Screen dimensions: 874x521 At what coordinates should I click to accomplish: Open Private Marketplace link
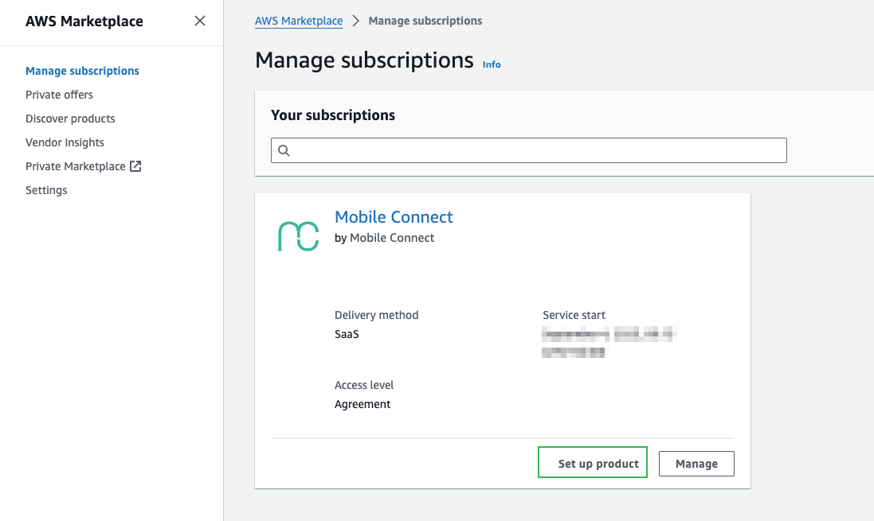(x=75, y=167)
